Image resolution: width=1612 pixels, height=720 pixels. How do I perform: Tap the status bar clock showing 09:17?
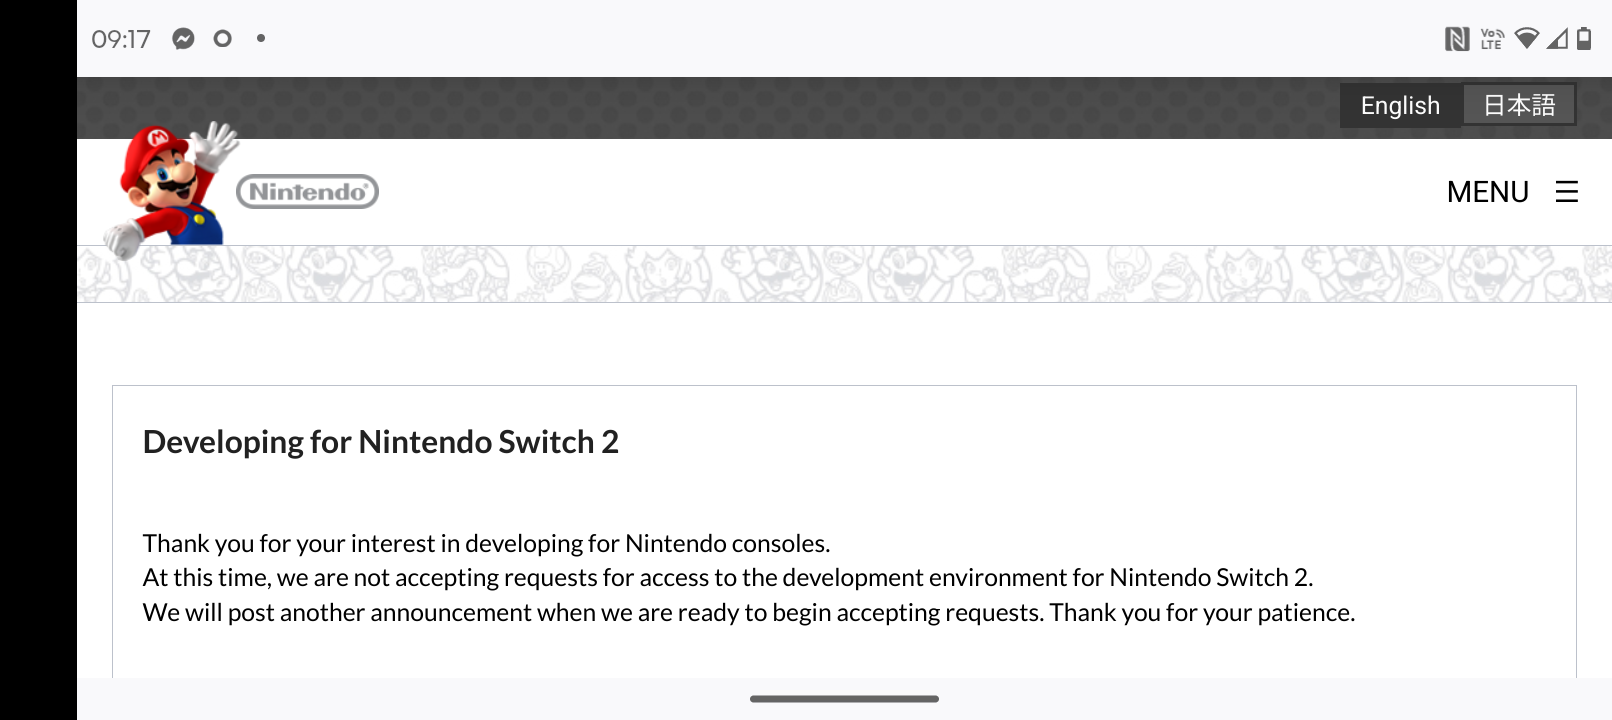point(120,39)
